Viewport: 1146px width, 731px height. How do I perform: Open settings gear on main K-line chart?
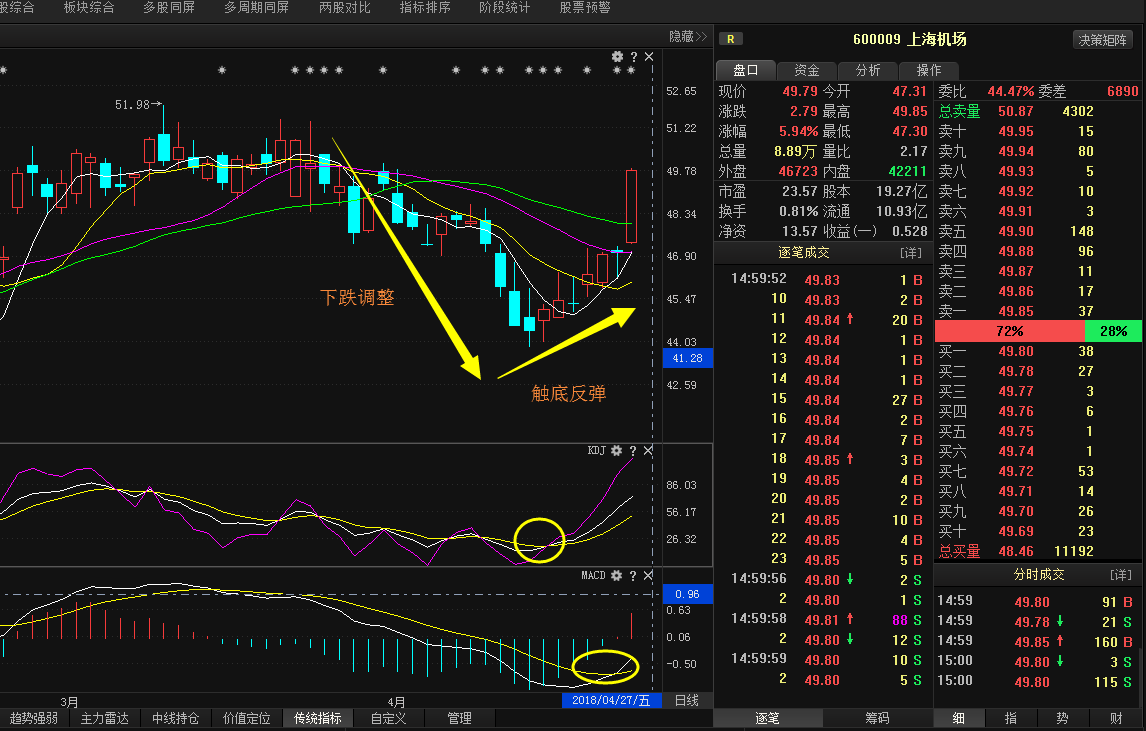click(x=617, y=57)
